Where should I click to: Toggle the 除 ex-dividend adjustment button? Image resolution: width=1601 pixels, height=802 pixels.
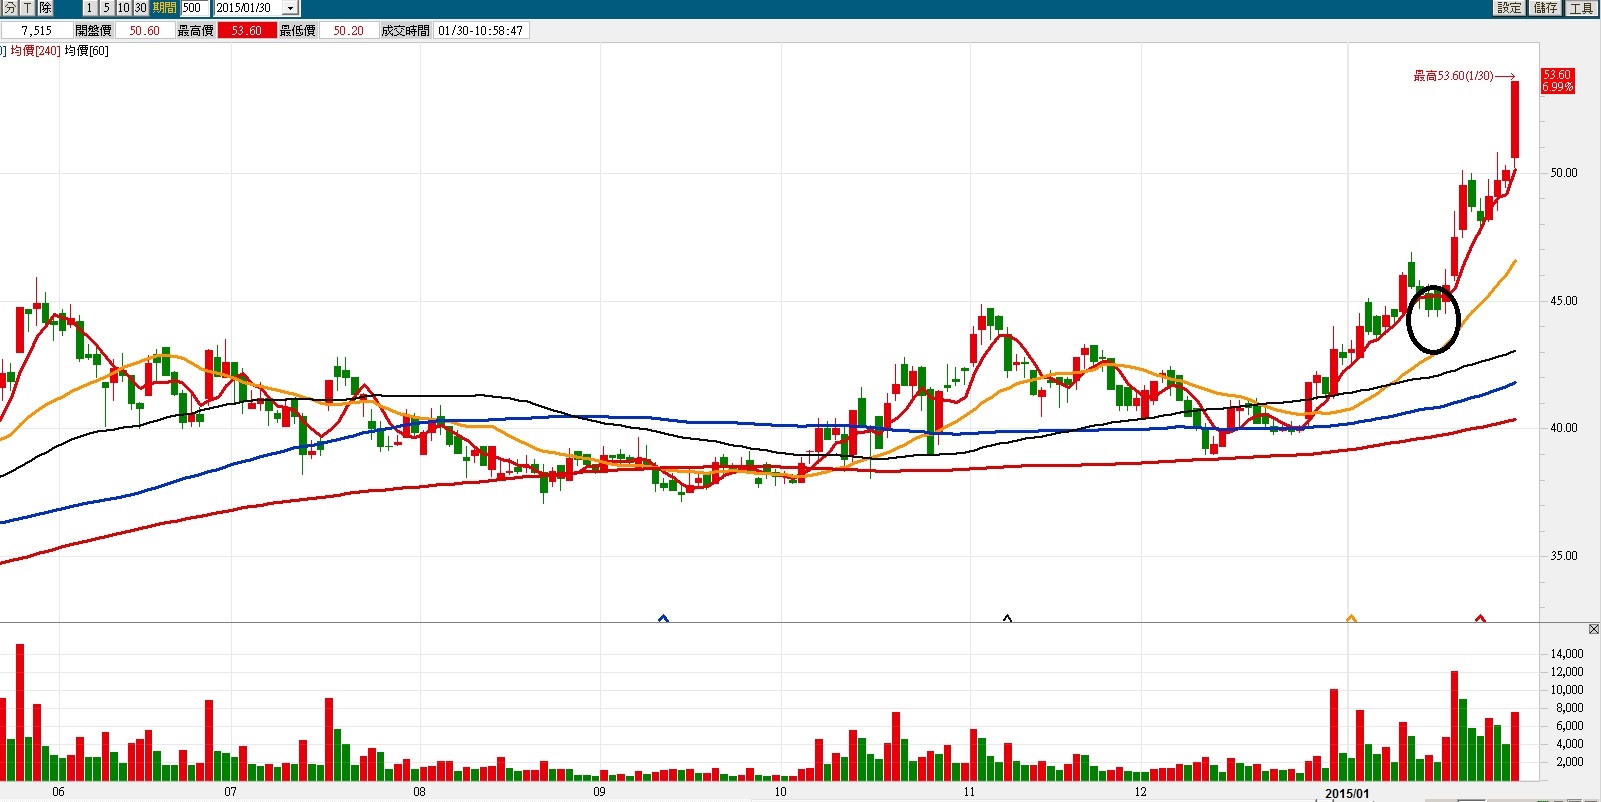[45, 7]
